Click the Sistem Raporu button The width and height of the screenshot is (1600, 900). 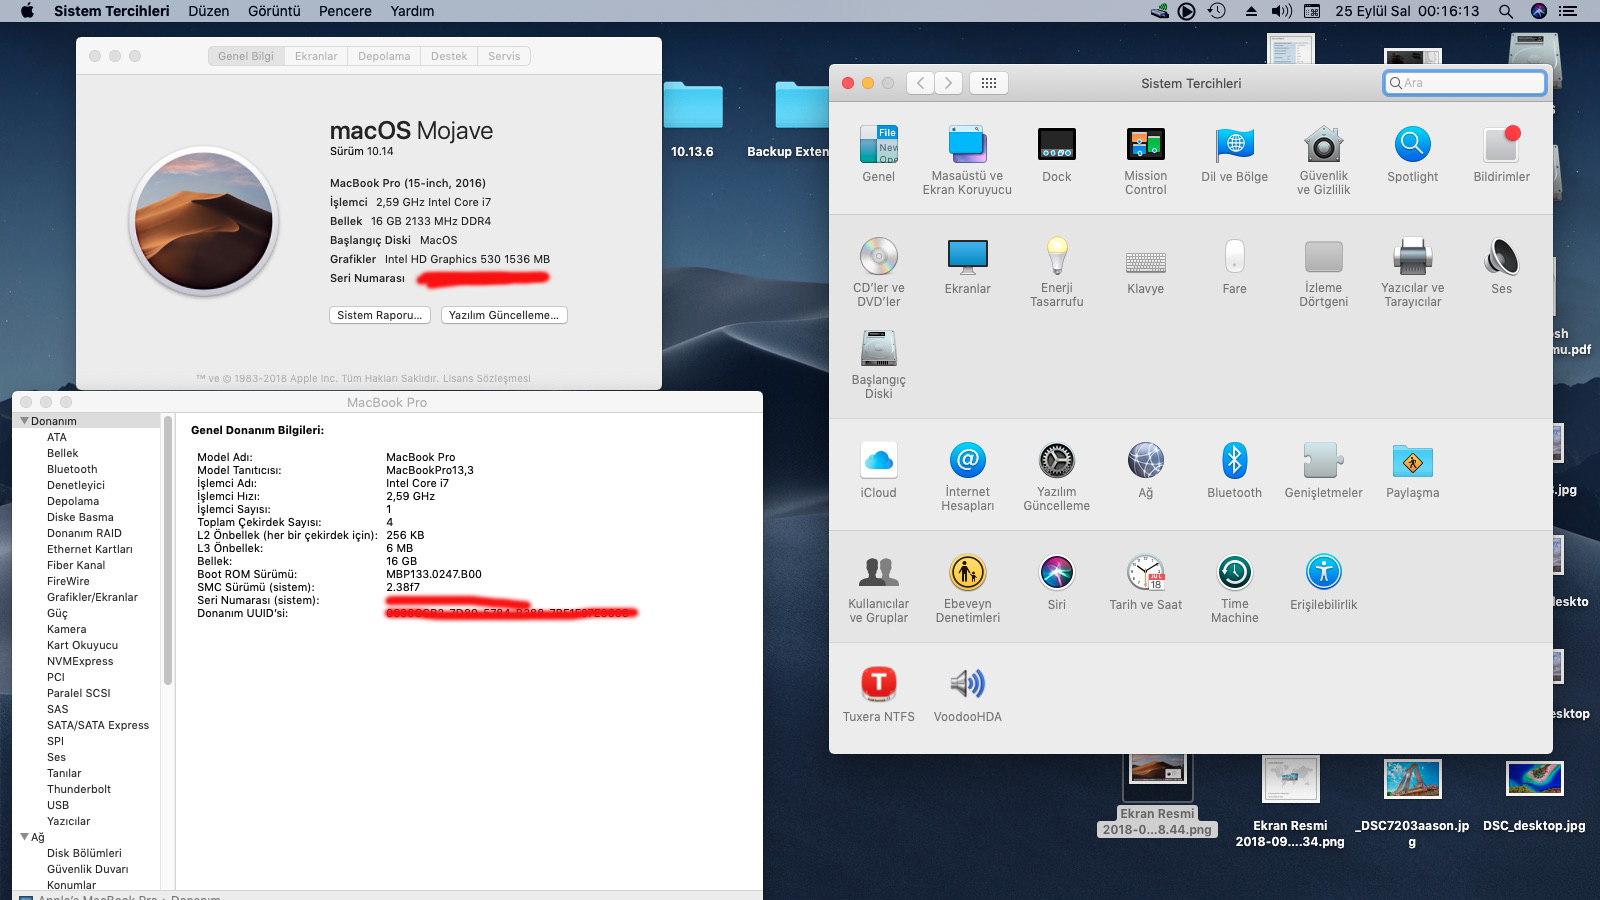click(x=379, y=315)
